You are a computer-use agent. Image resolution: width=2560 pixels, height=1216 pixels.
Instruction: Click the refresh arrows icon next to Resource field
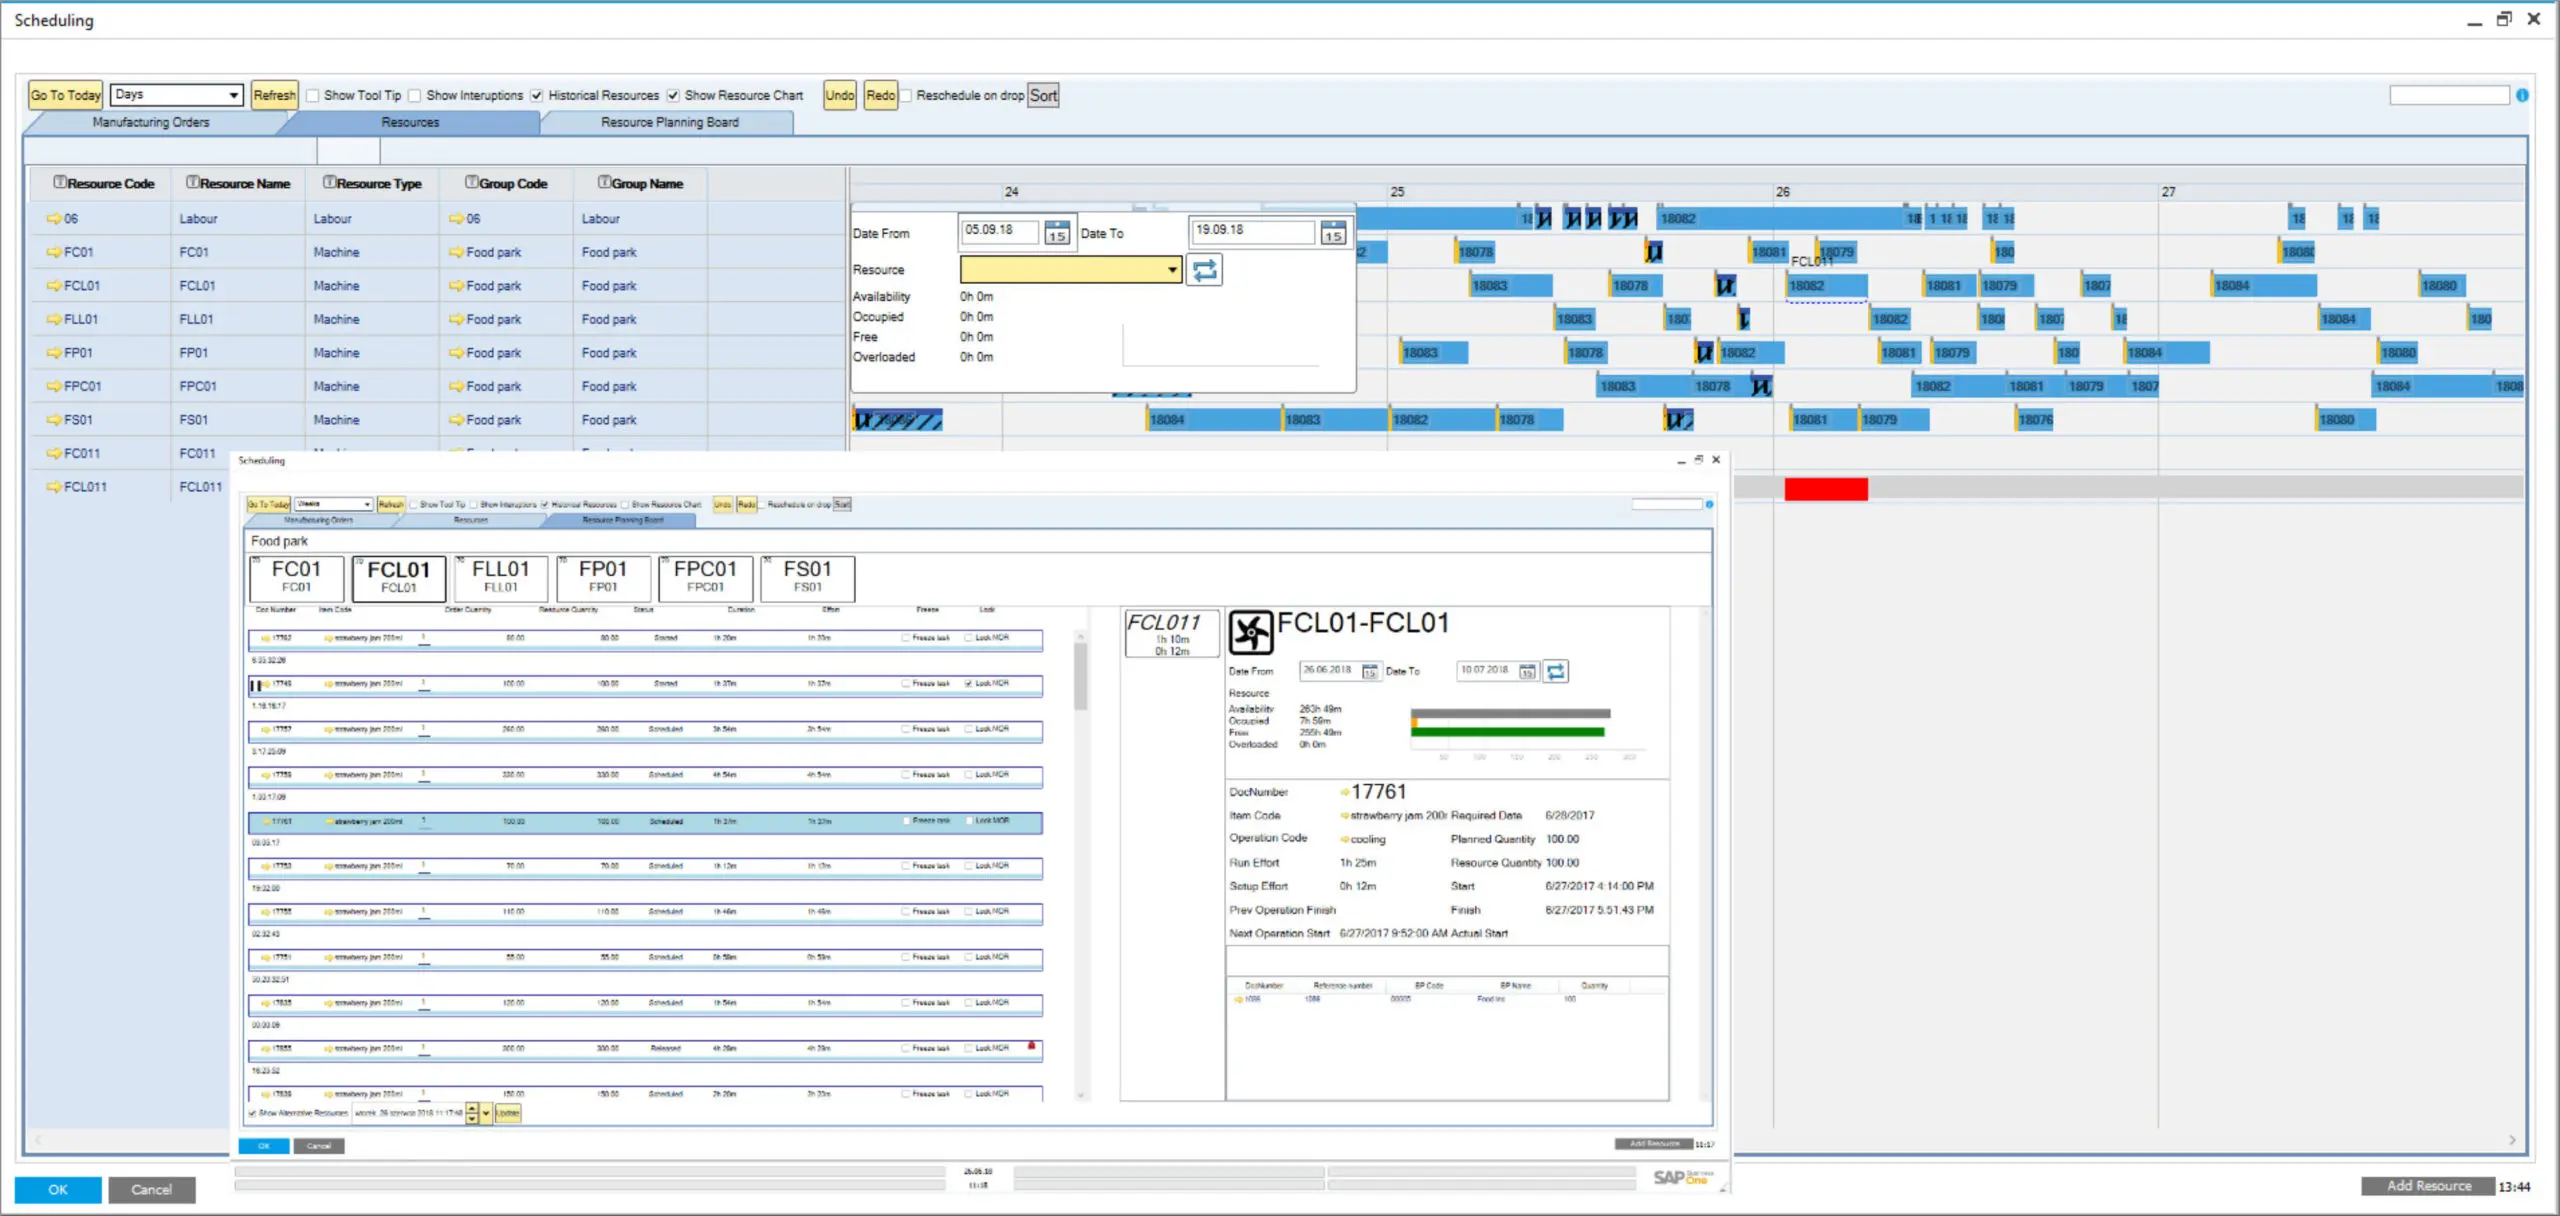[x=1205, y=270]
